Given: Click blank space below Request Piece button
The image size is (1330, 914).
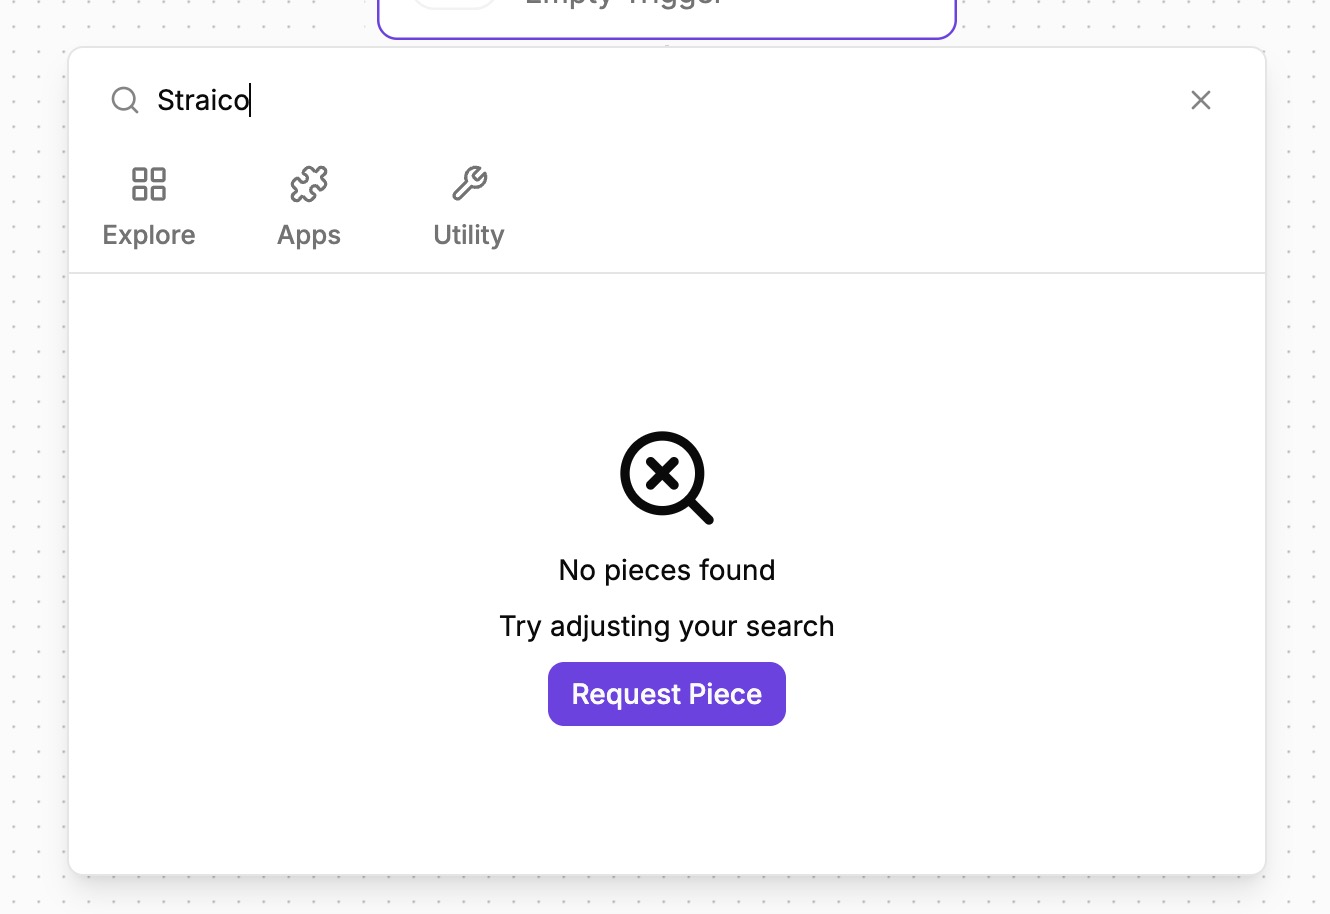Looking at the screenshot, I should (x=667, y=800).
